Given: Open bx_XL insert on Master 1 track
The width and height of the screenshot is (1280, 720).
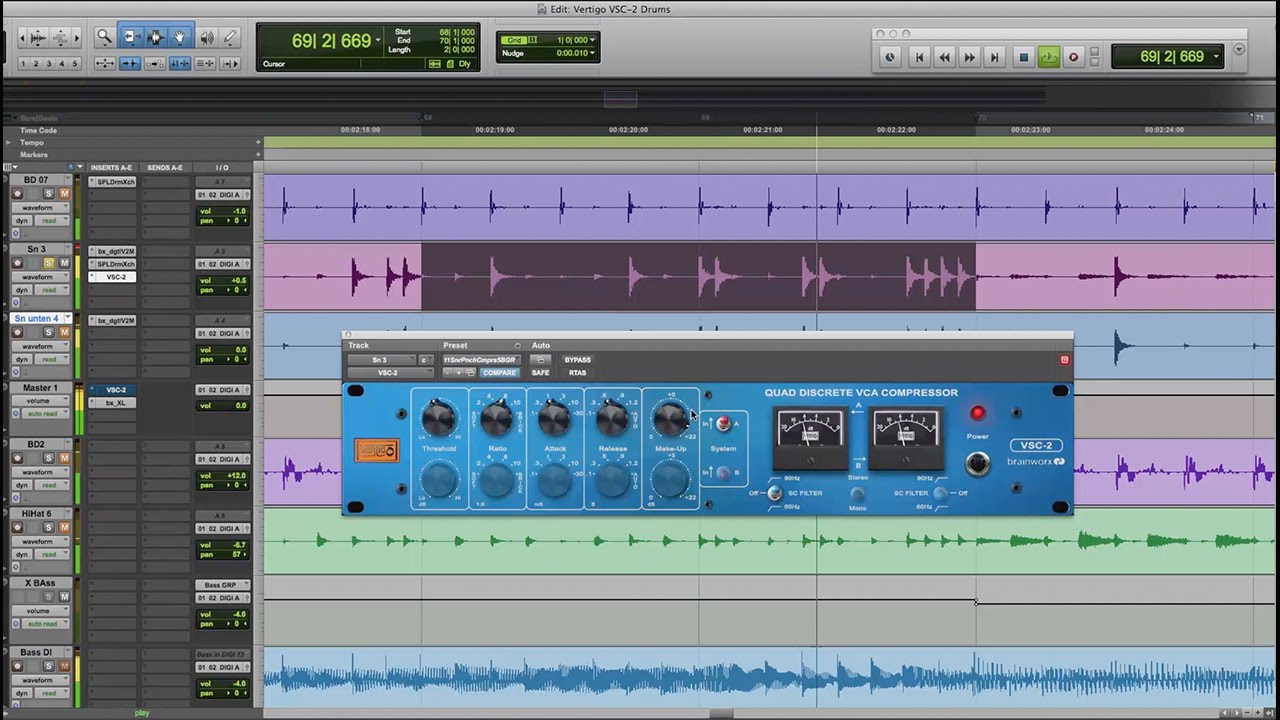Looking at the screenshot, I should click(112, 403).
